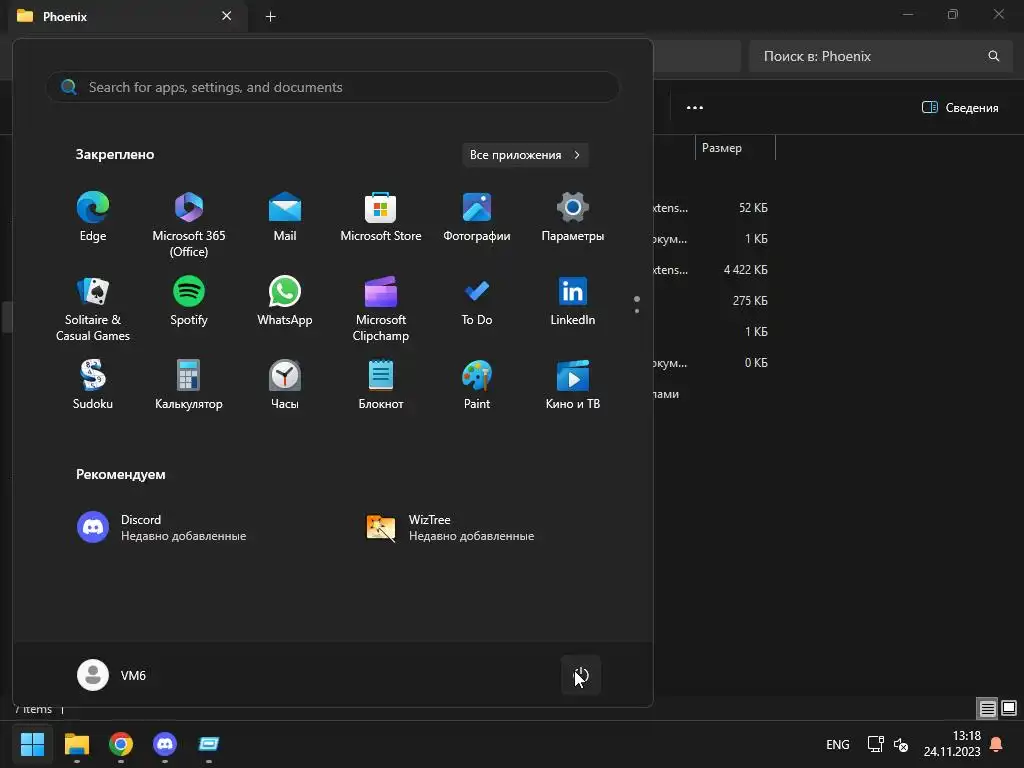Viewport: 1024px width, 768px height.
Task: Toggle the Сведения details pane
Action: 960,107
